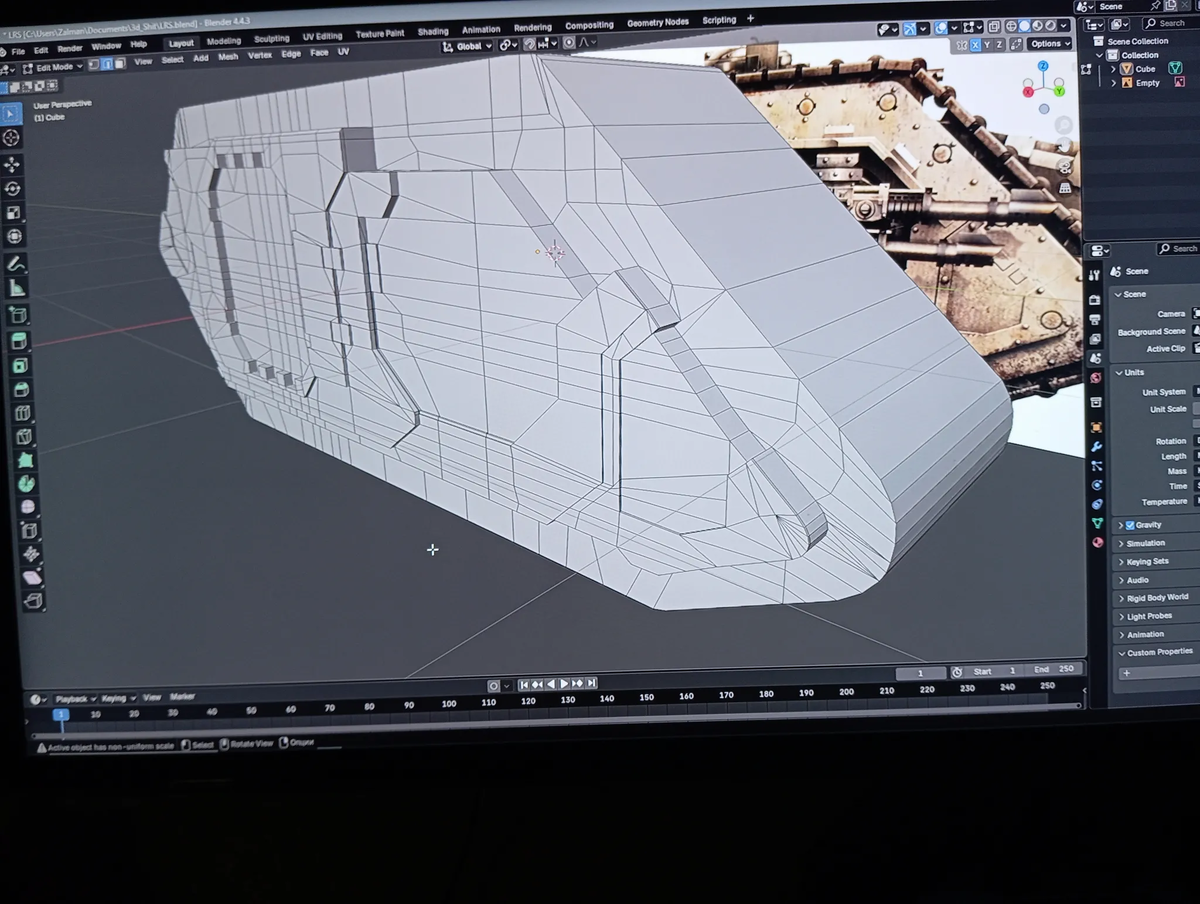Select the Inset Faces tool

[x=22, y=365]
